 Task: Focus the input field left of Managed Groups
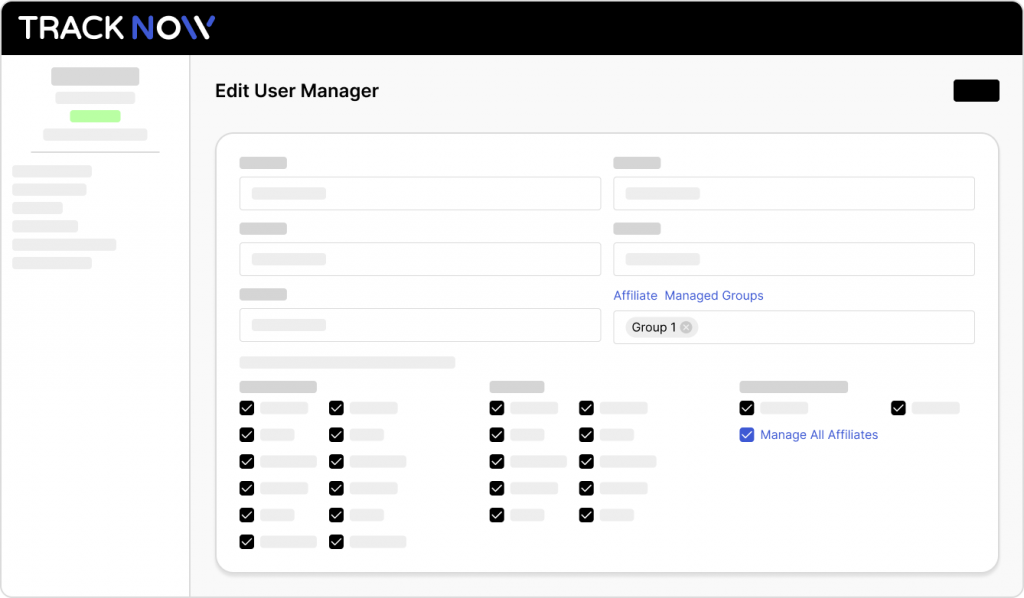coord(420,325)
